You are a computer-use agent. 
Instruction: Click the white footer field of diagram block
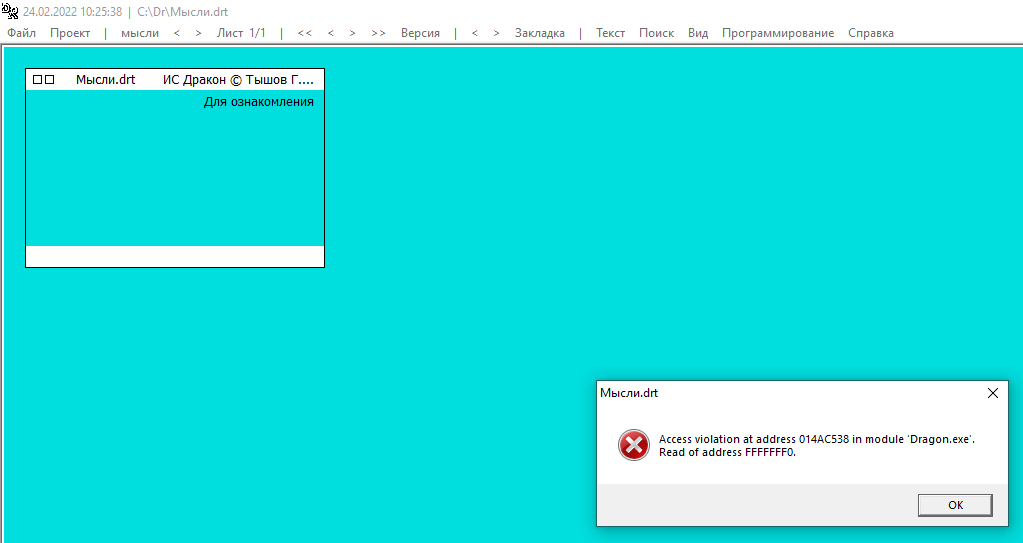click(175, 256)
